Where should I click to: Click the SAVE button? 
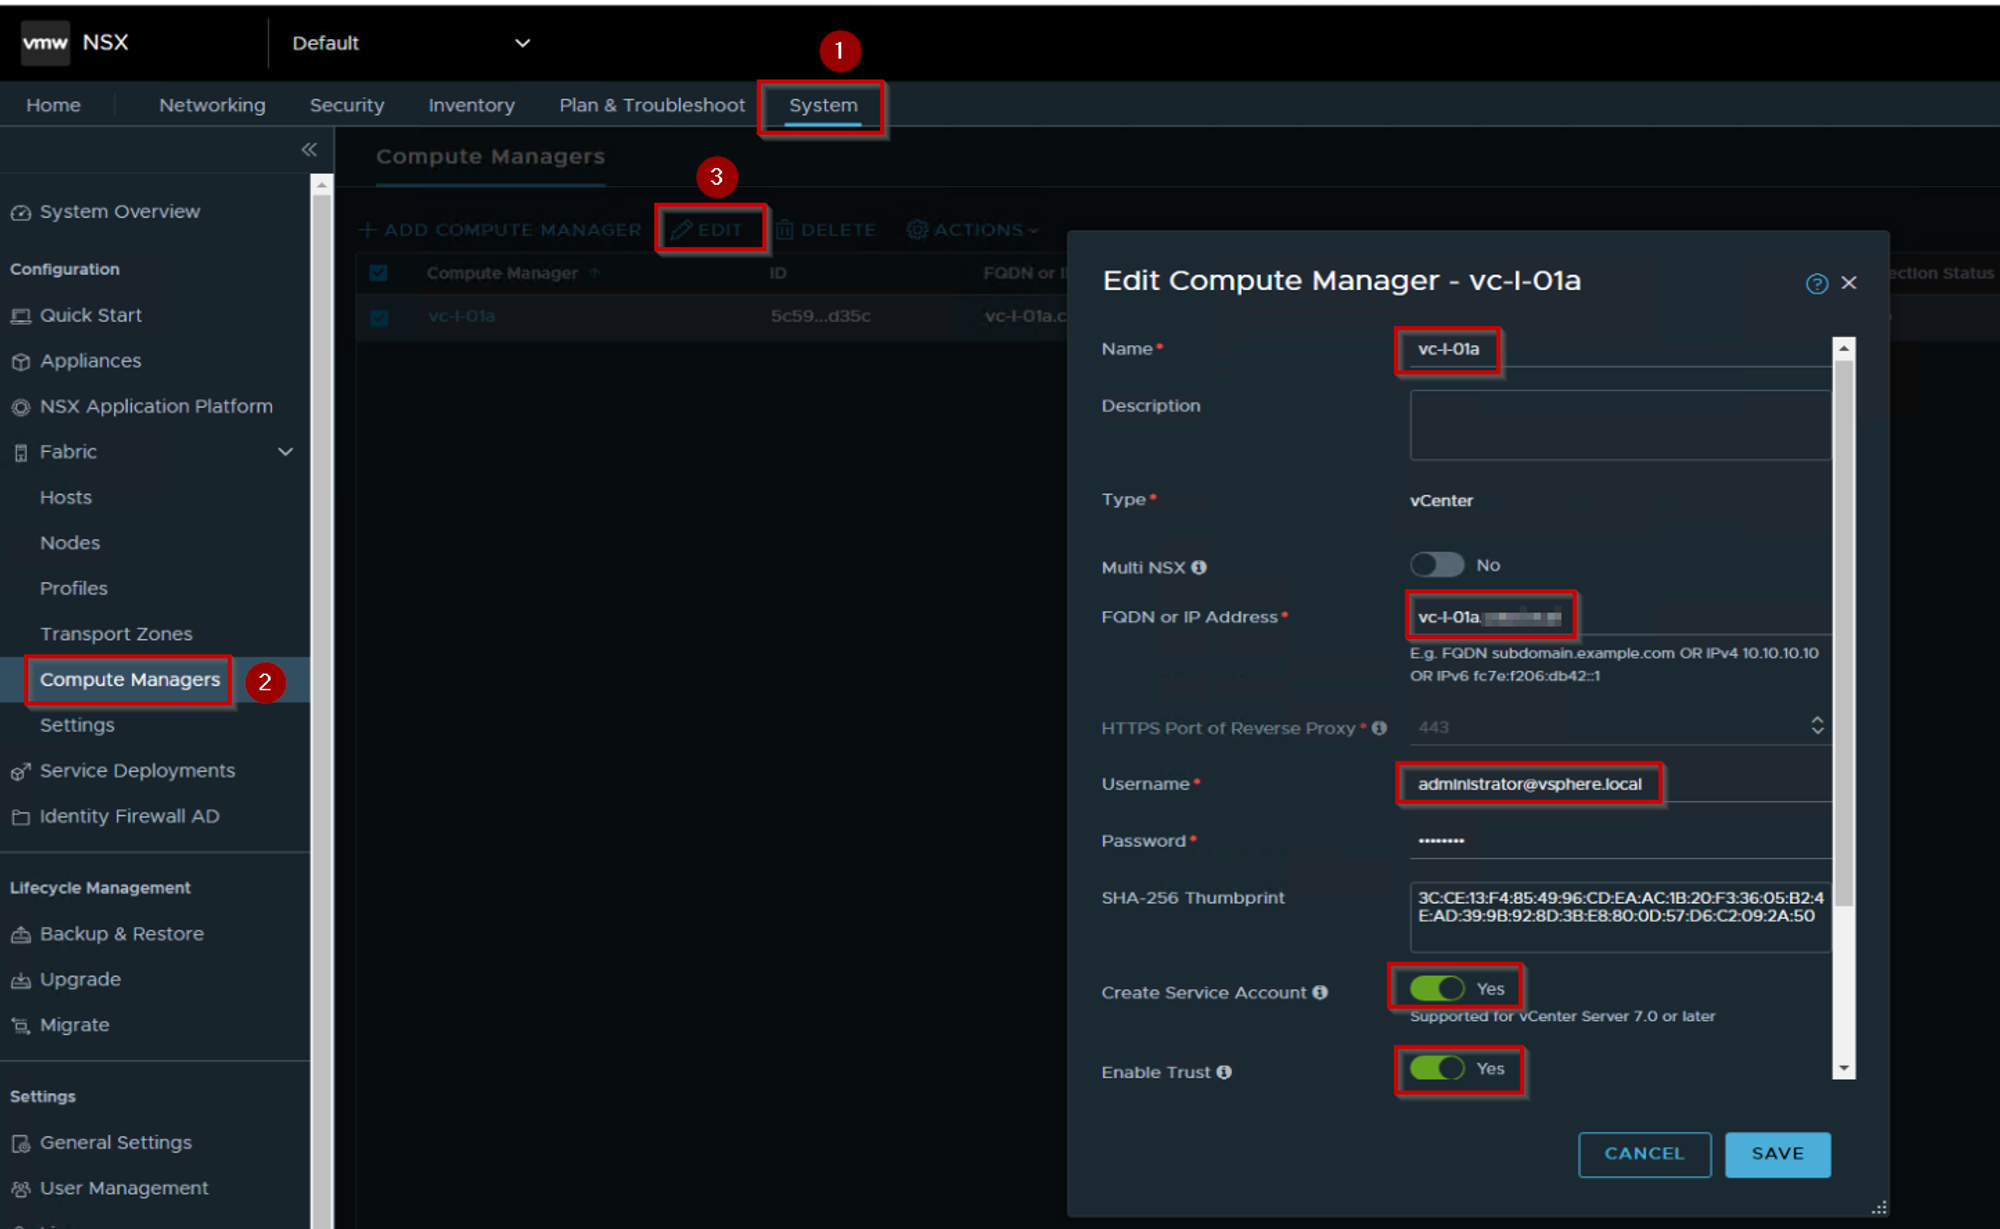1777,1154
